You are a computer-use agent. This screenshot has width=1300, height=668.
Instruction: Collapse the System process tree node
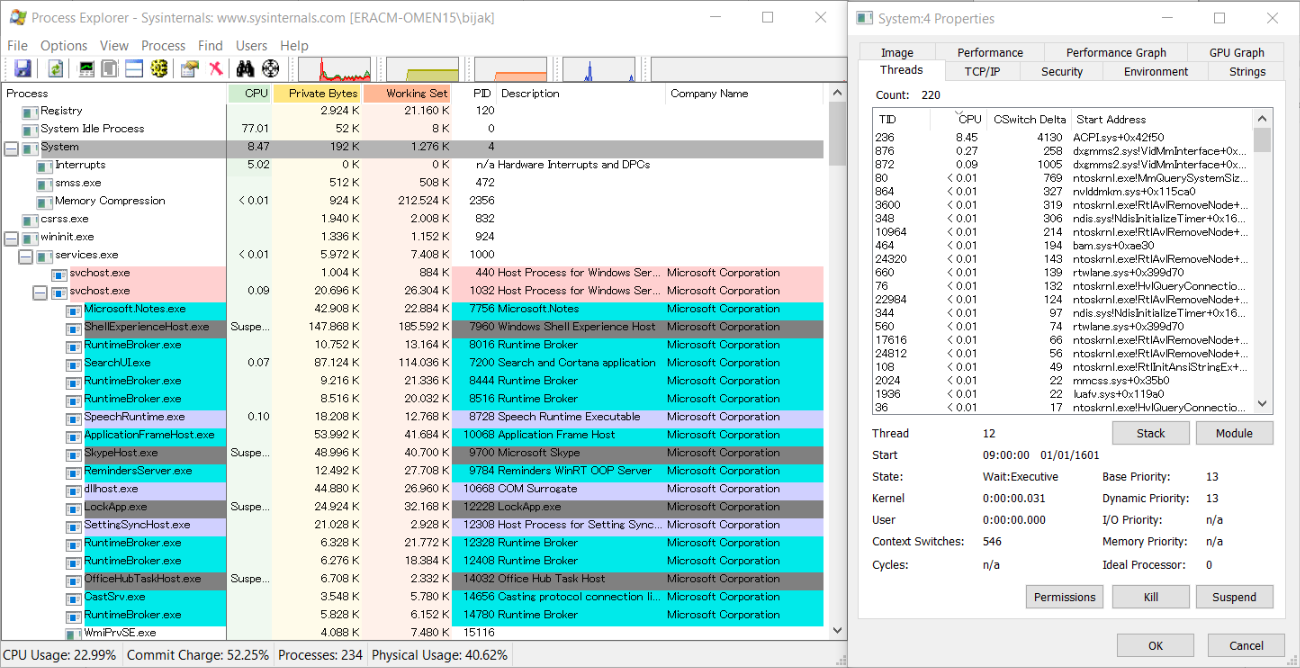[11, 147]
